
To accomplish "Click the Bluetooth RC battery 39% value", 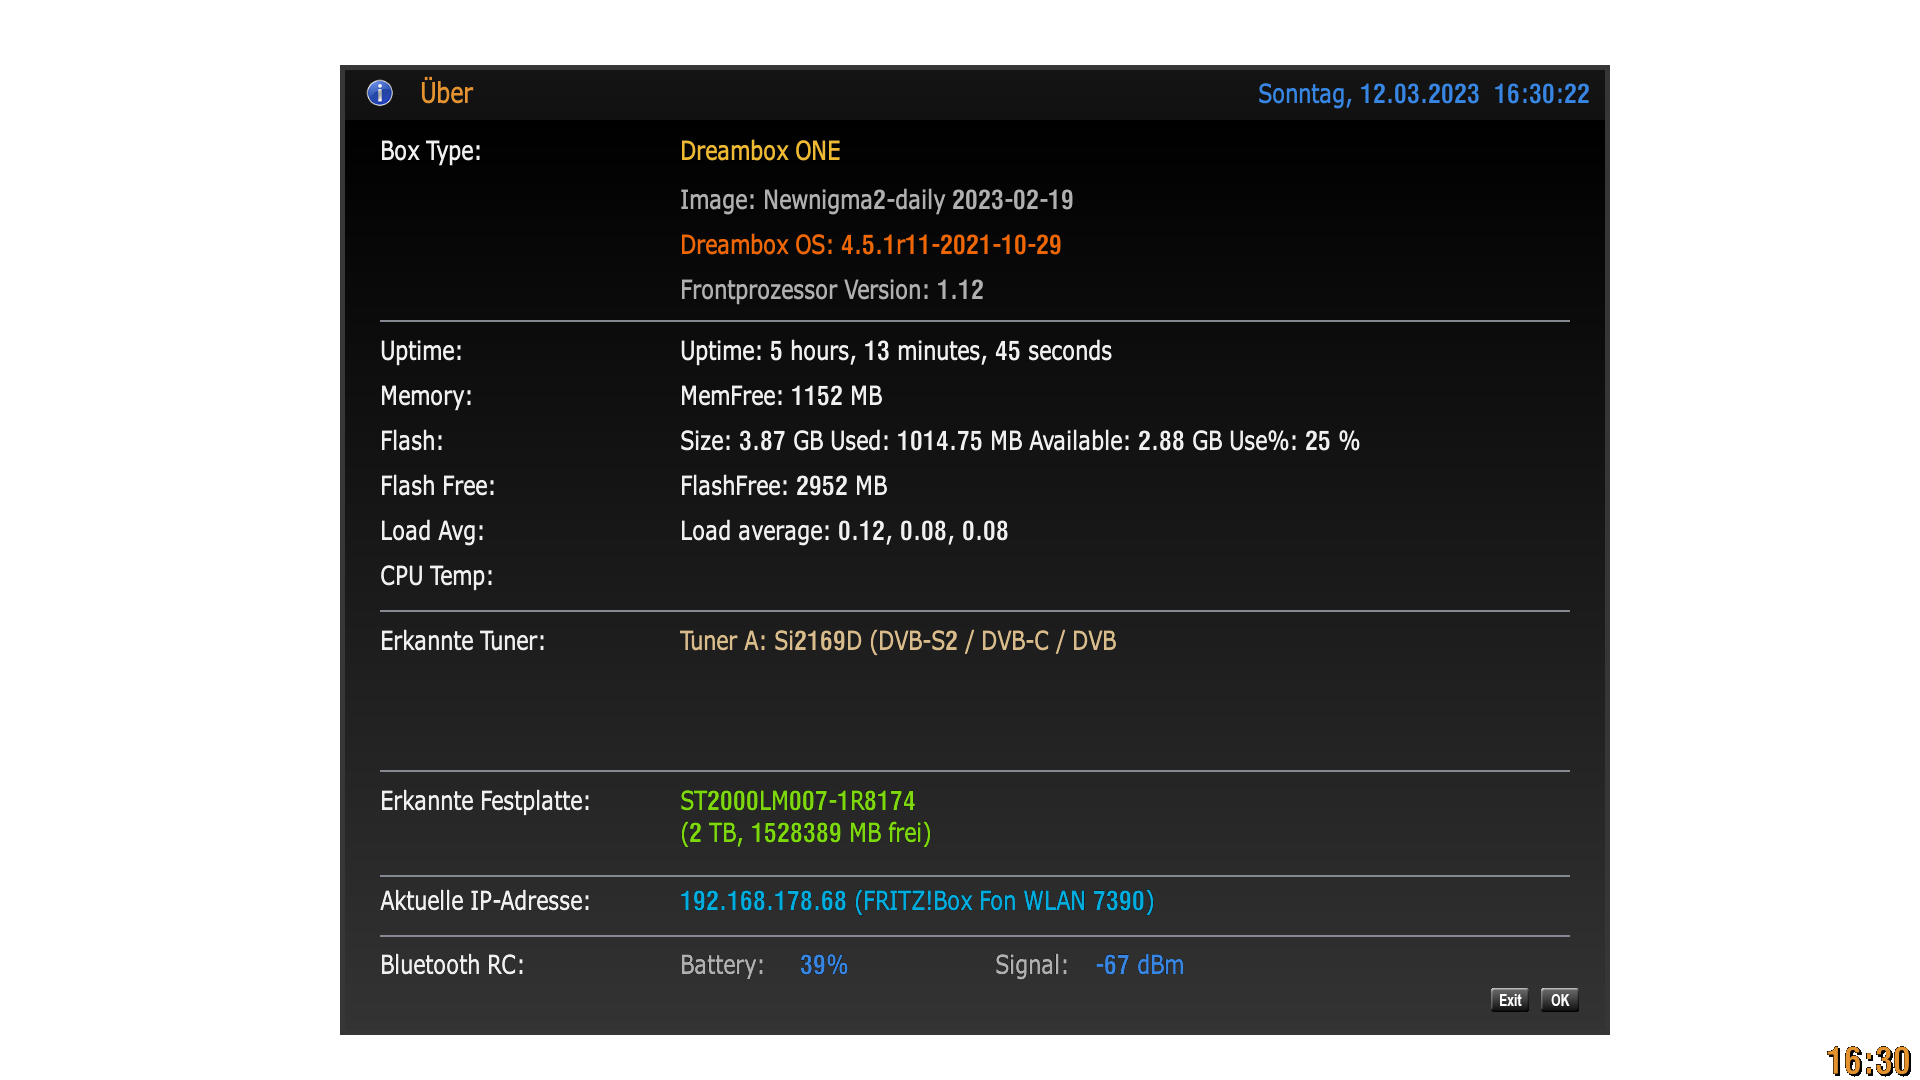I will pos(823,965).
